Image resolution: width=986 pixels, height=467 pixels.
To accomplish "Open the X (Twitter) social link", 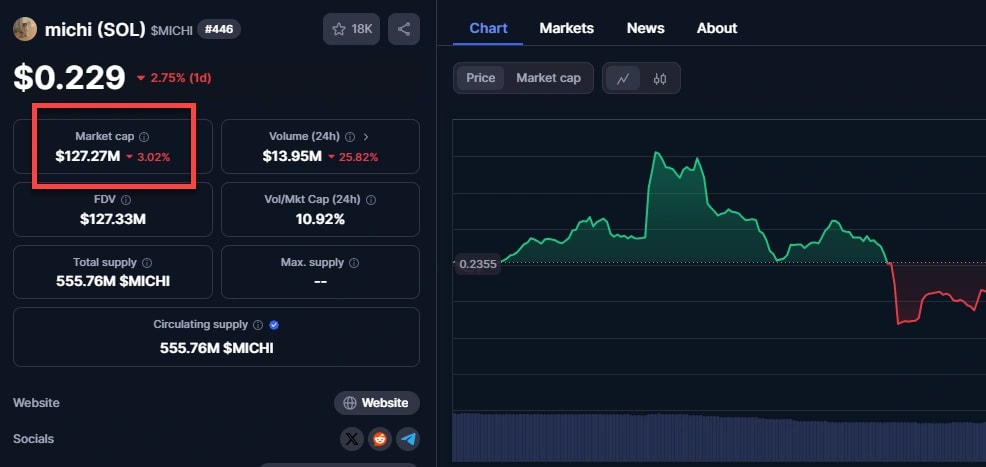I will 352,439.
